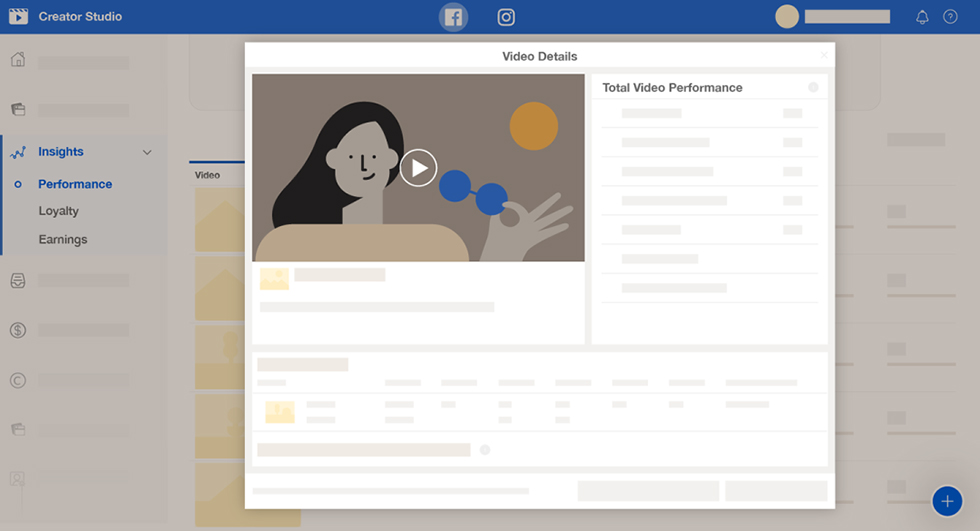Open the Monetization dollar icon in sidebar
980x531 pixels.
click(17, 330)
